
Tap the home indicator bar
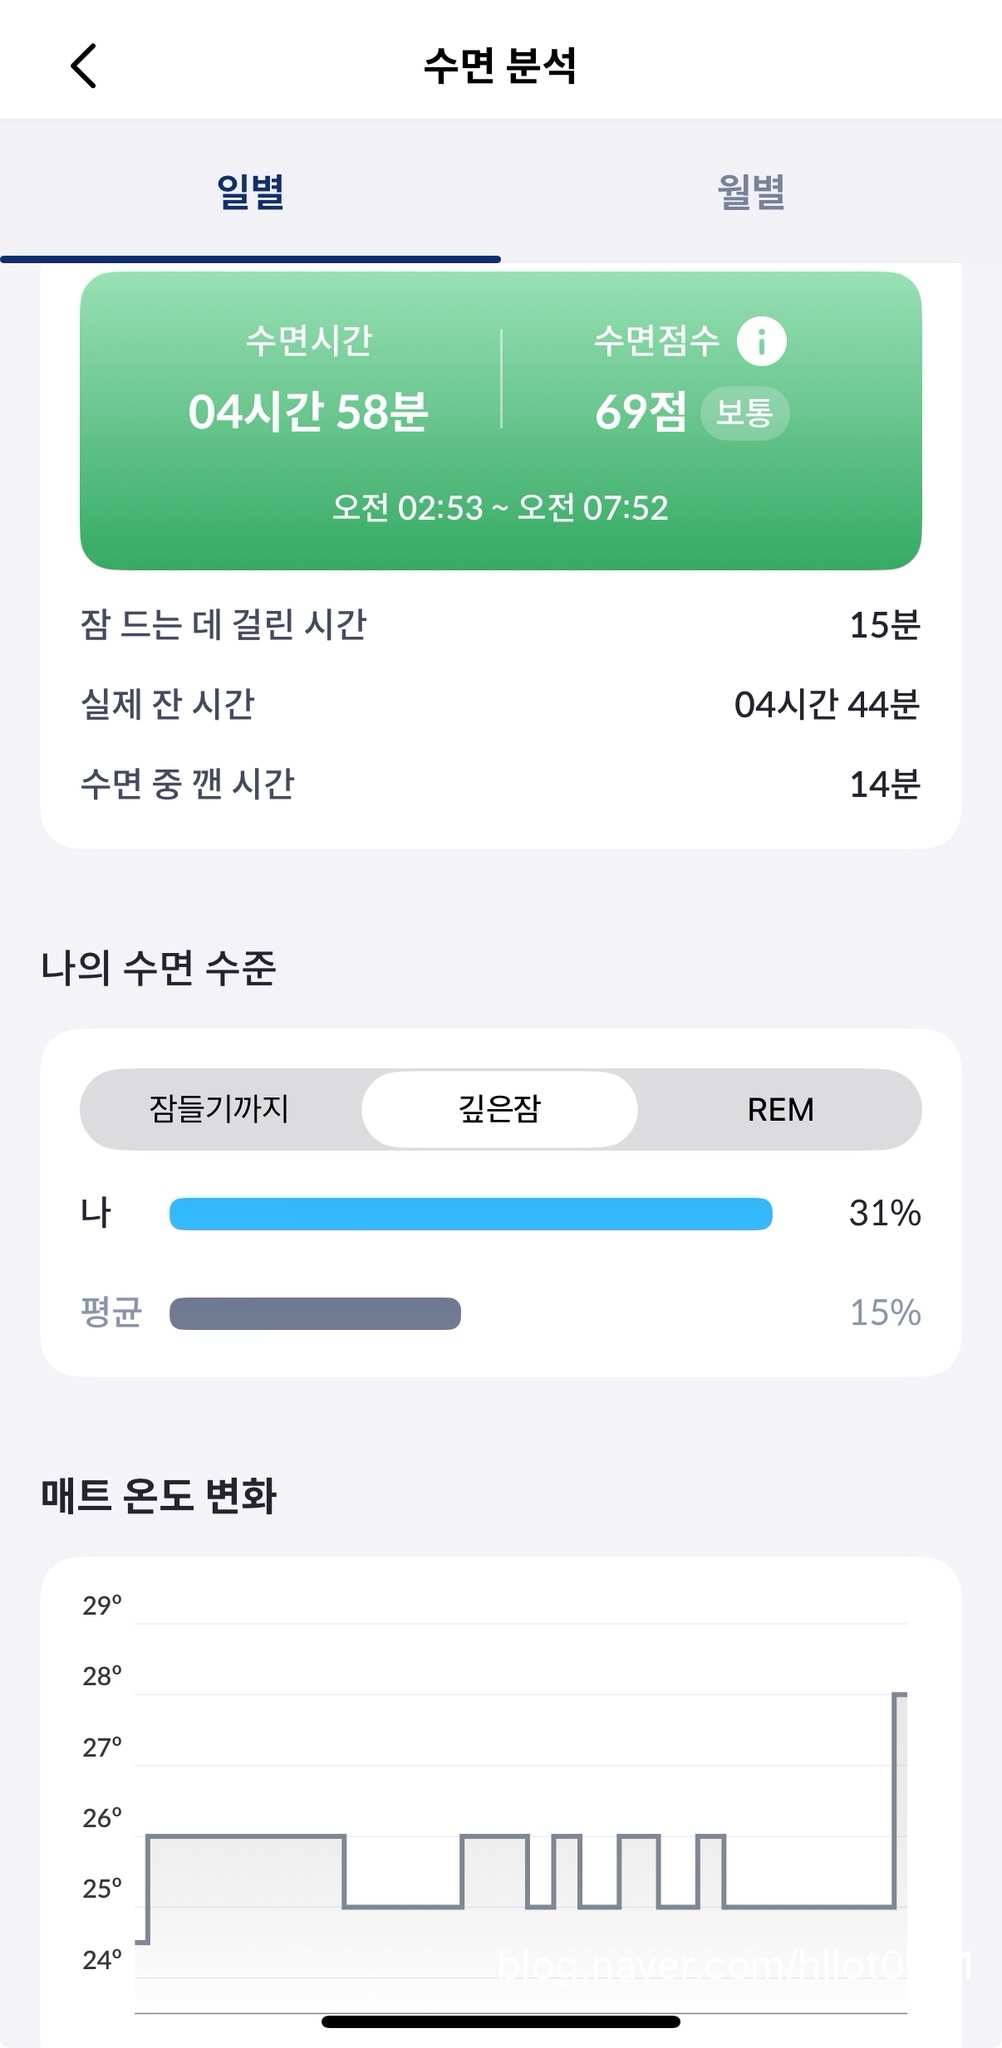tap(500, 2021)
